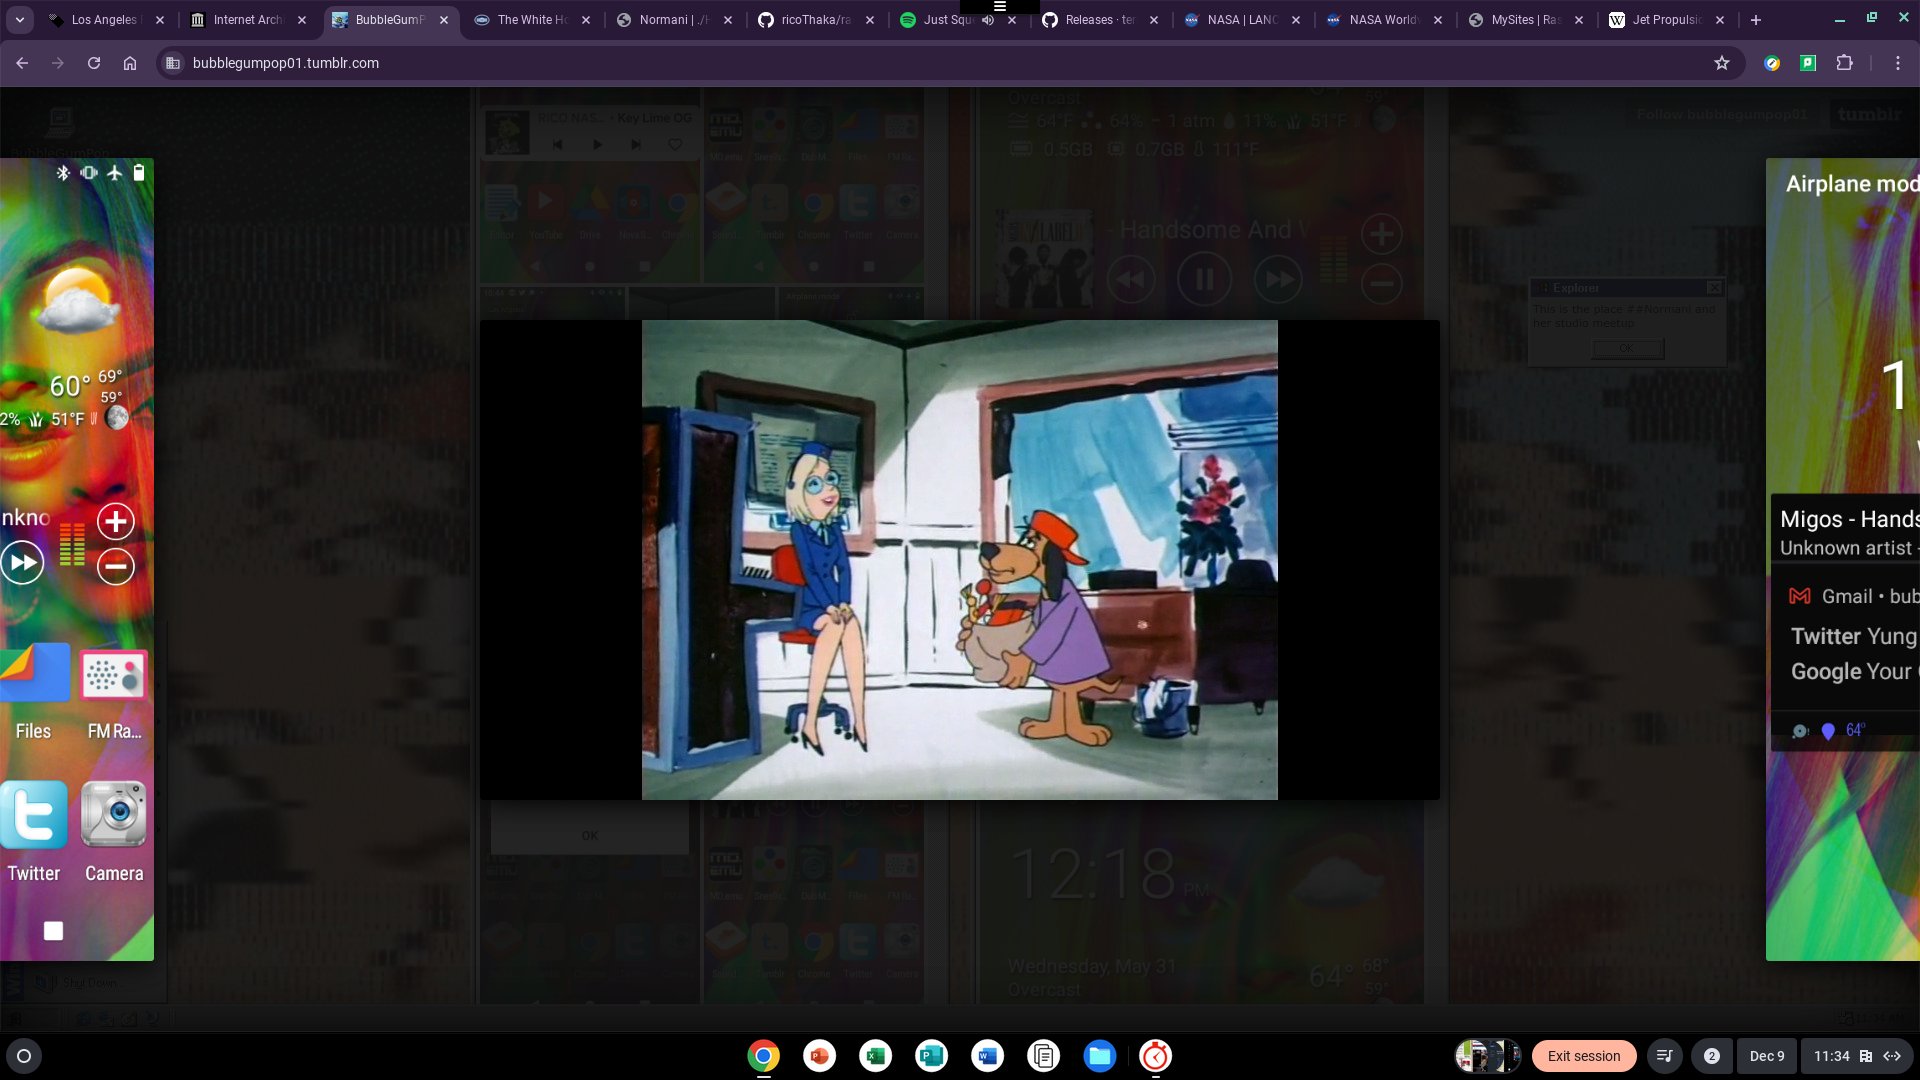This screenshot has height=1080, width=1920.
Task: Open the Files folder app on shelf
Action: [x=1100, y=1056]
